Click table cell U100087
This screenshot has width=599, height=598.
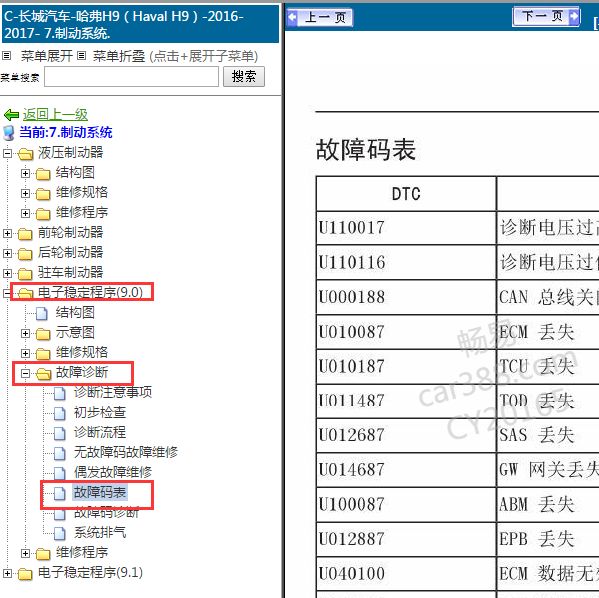pyautogui.click(x=406, y=504)
